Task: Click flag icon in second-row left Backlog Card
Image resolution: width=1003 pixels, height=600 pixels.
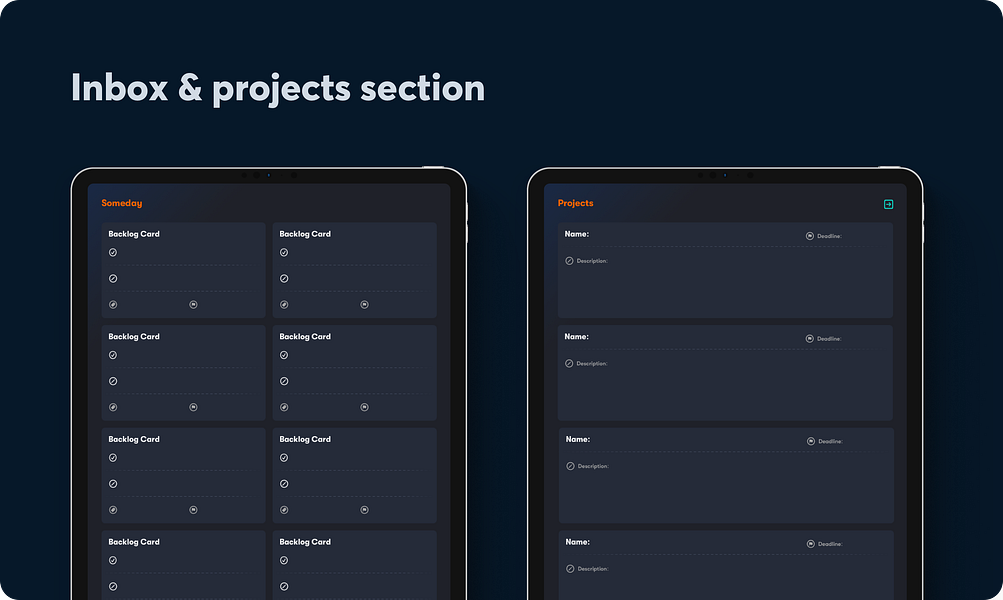Action: 193,407
